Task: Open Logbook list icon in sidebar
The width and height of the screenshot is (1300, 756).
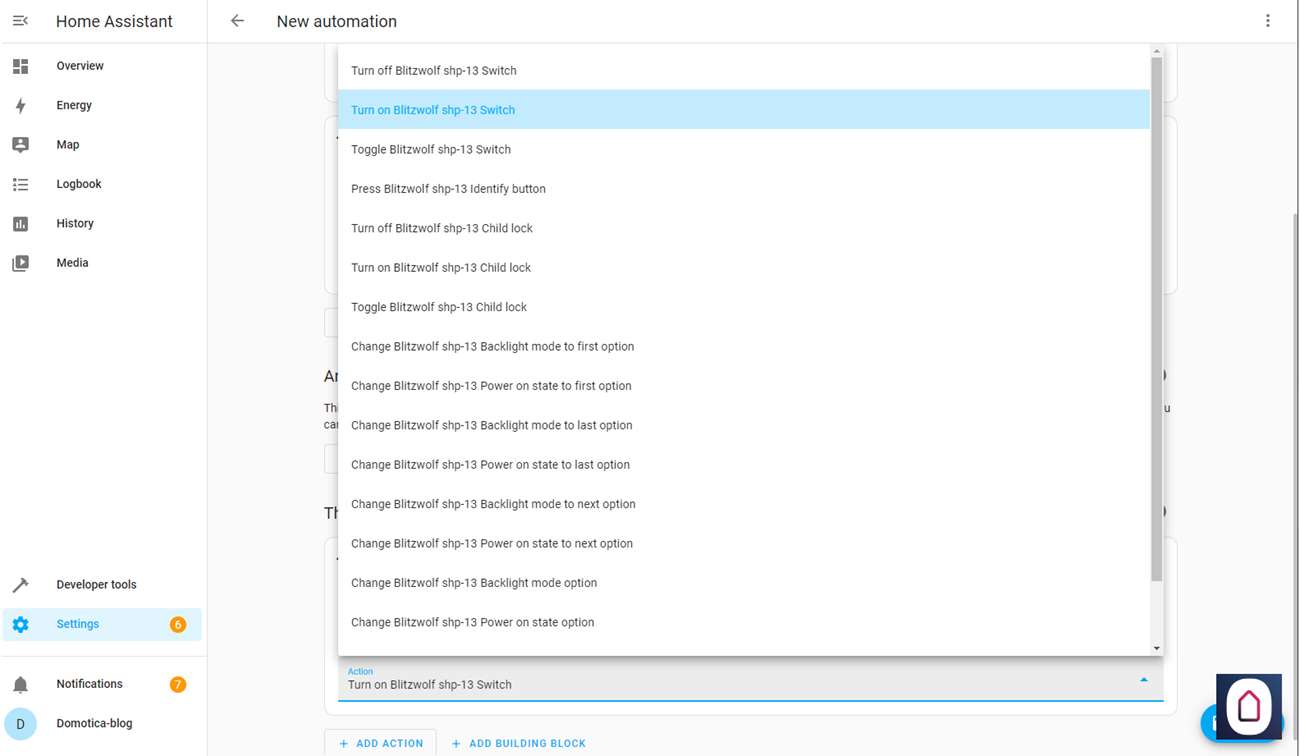Action: pyautogui.click(x=20, y=184)
